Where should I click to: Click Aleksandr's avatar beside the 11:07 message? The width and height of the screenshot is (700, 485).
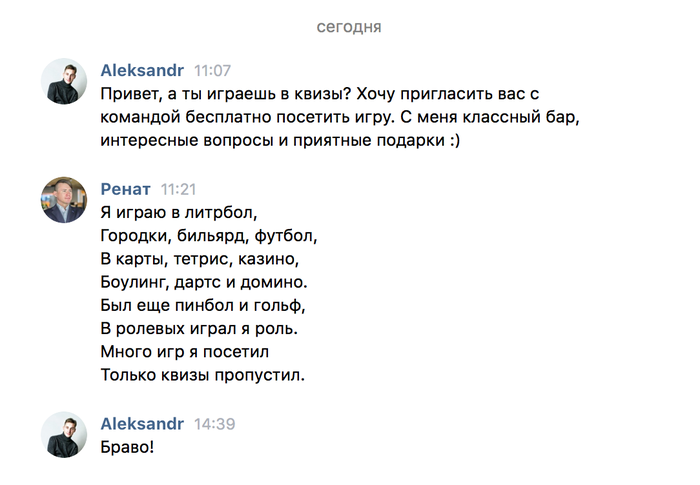pyautogui.click(x=63, y=81)
